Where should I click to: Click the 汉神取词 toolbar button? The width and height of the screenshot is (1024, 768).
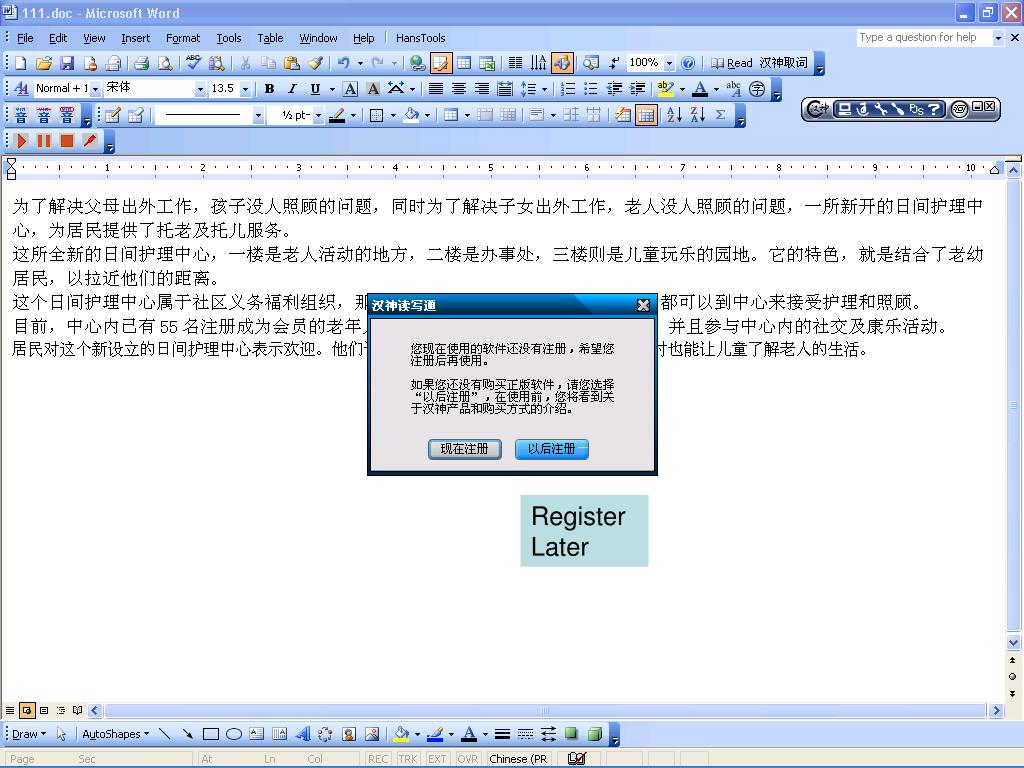[x=784, y=63]
